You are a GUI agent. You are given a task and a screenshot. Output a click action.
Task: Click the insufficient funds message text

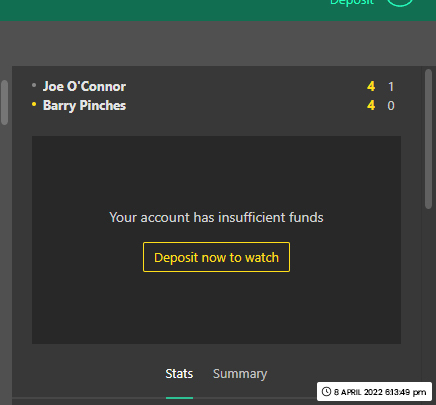pyautogui.click(x=216, y=217)
